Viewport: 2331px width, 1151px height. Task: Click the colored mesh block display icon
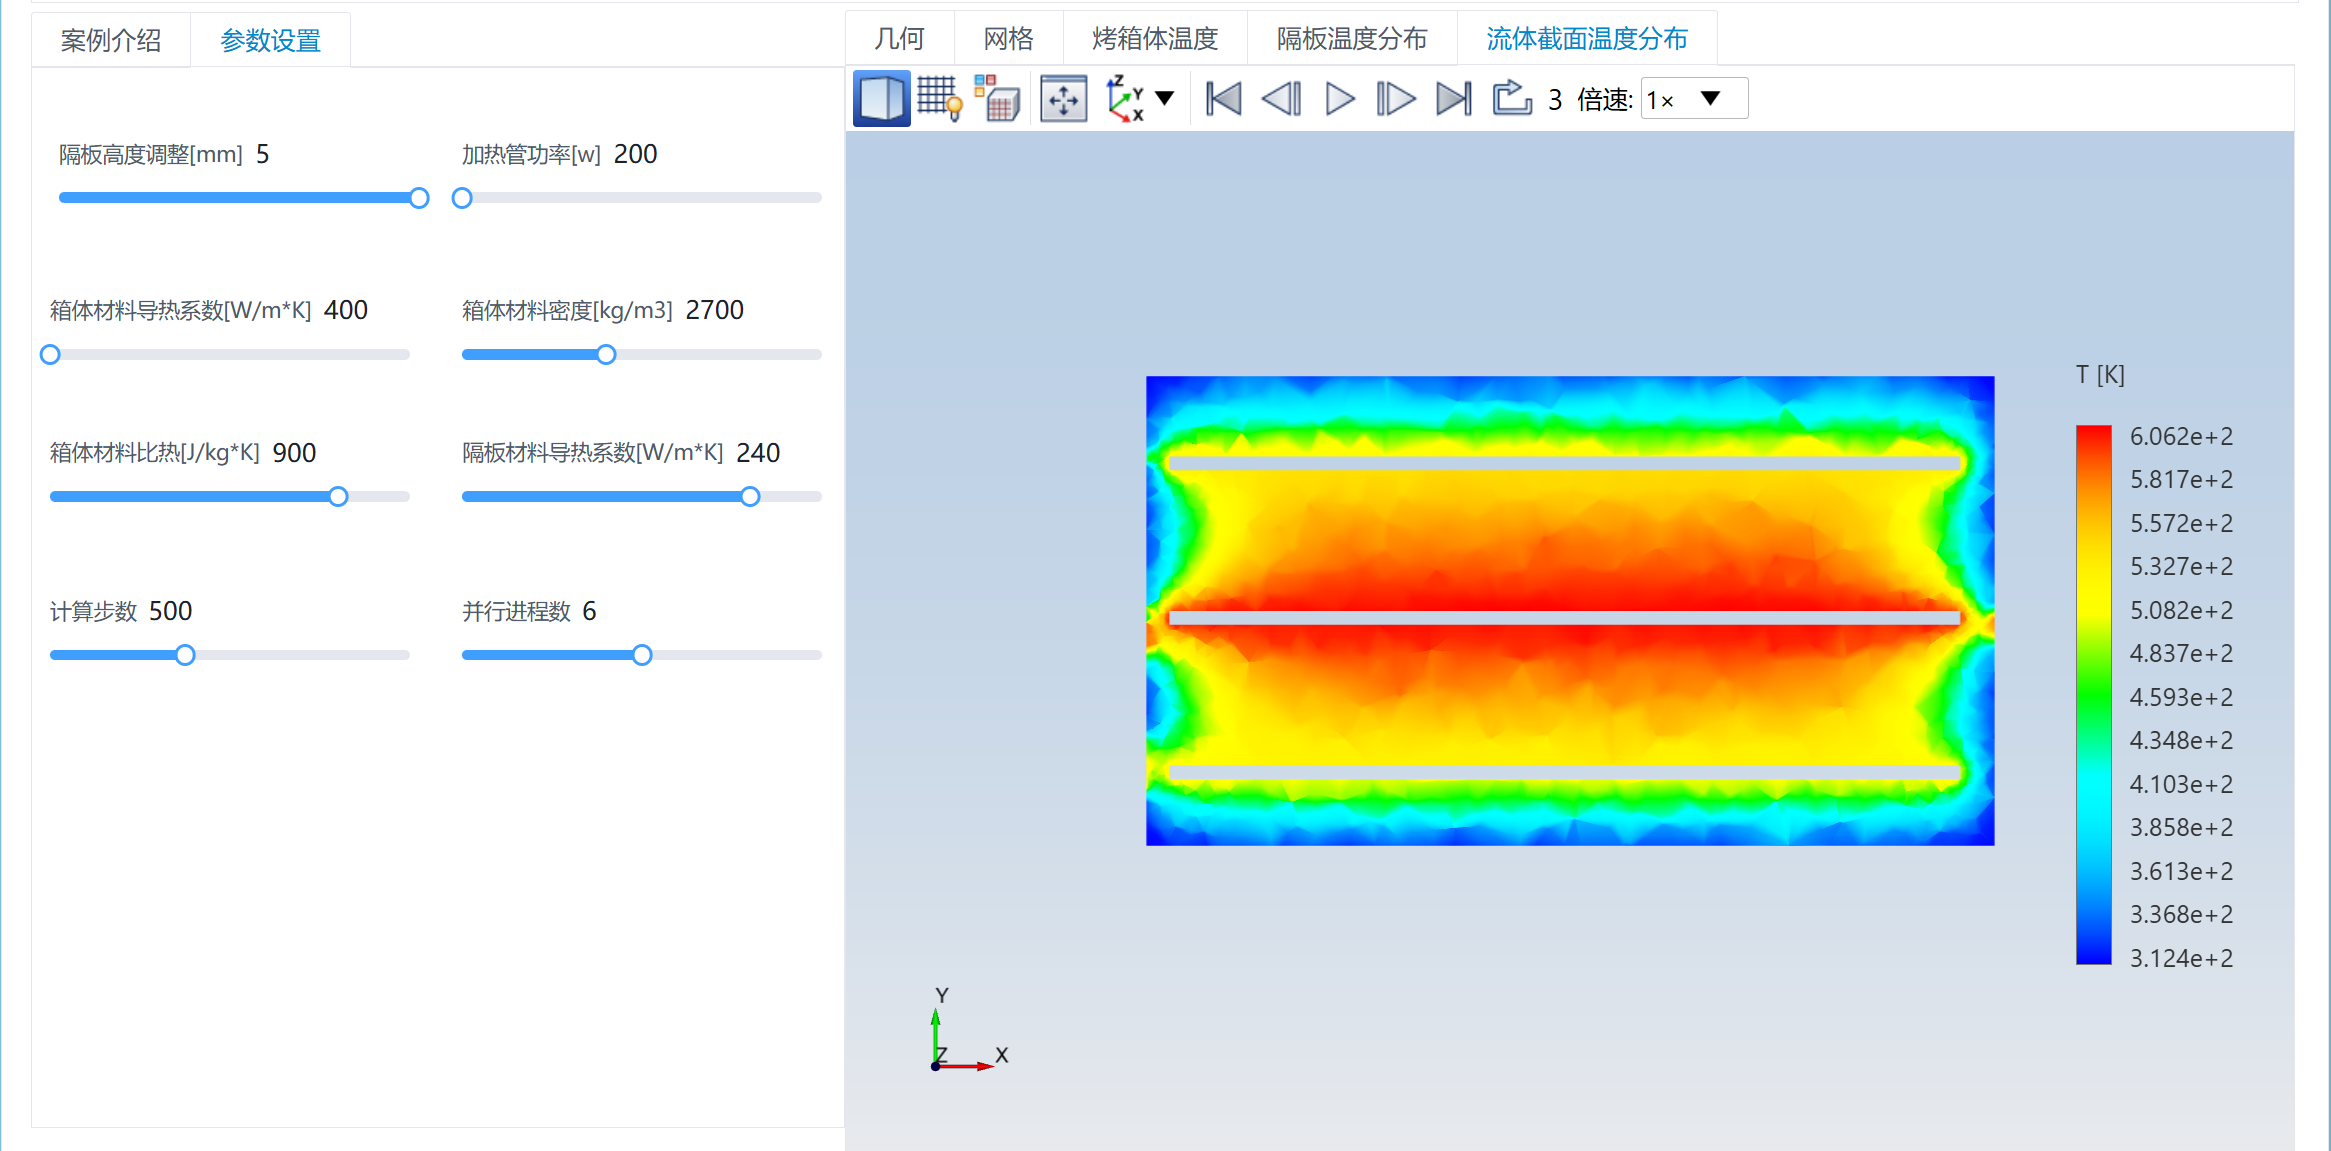pyautogui.click(x=997, y=99)
